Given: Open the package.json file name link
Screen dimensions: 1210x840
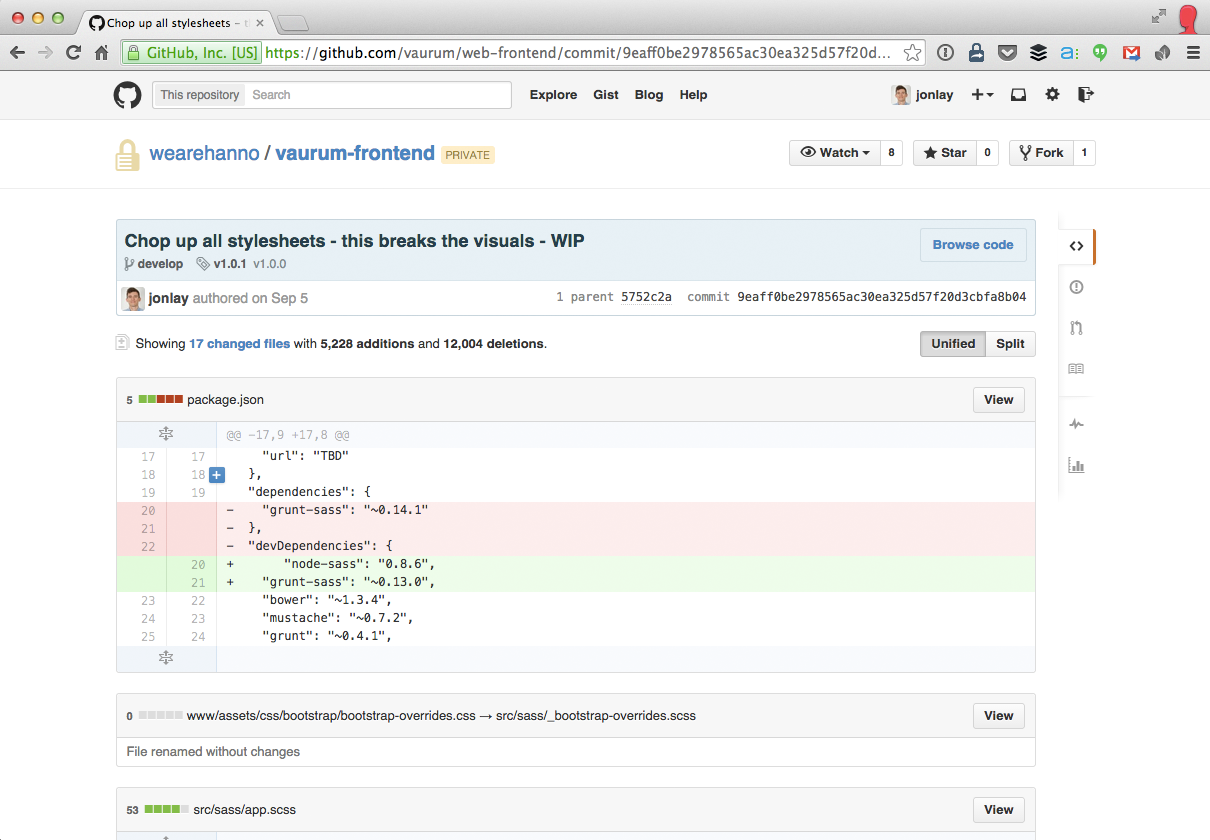Looking at the screenshot, I should [x=225, y=400].
